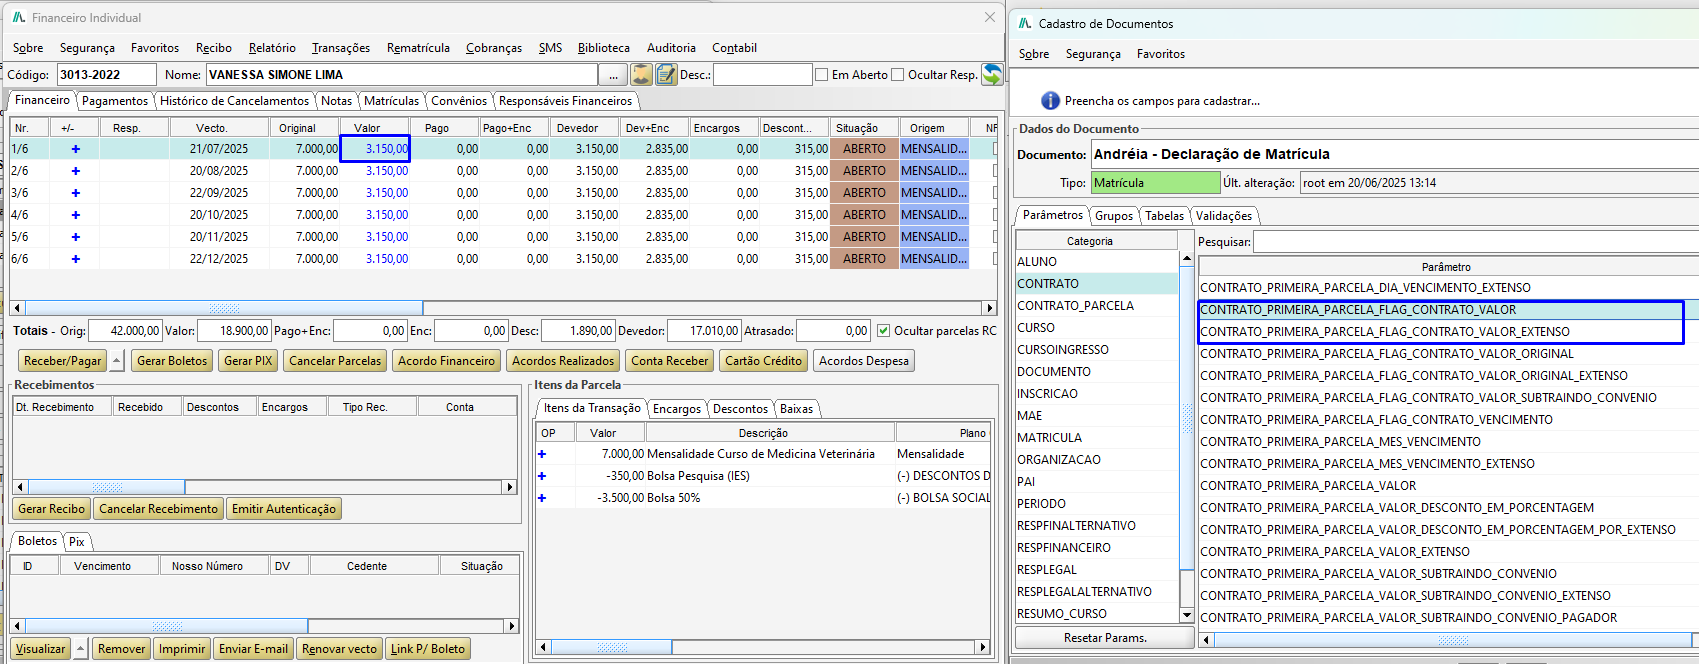1699x664 pixels.
Task: Click the Renovar vecto button
Action: (x=340, y=649)
